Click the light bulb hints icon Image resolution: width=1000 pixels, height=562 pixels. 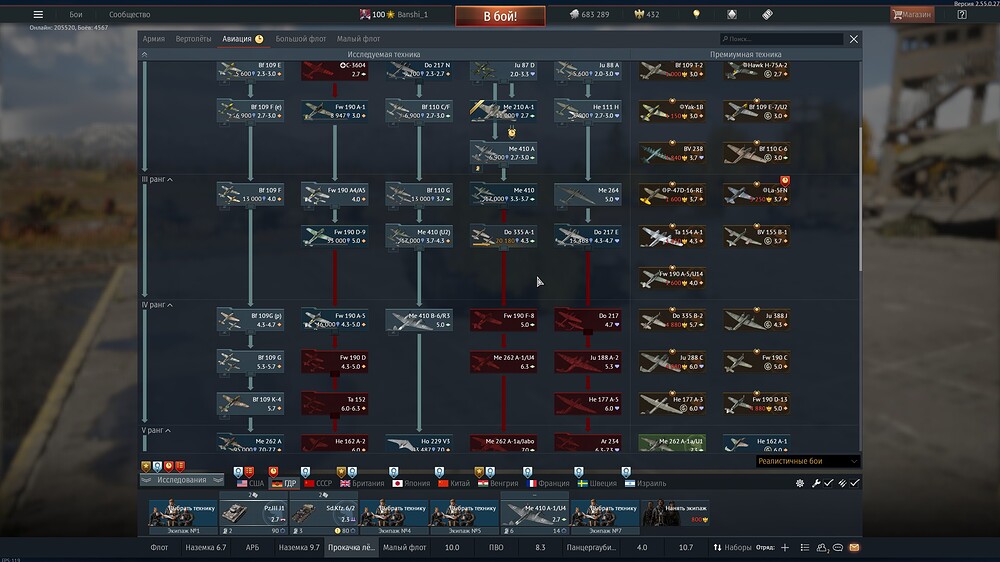tap(696, 15)
